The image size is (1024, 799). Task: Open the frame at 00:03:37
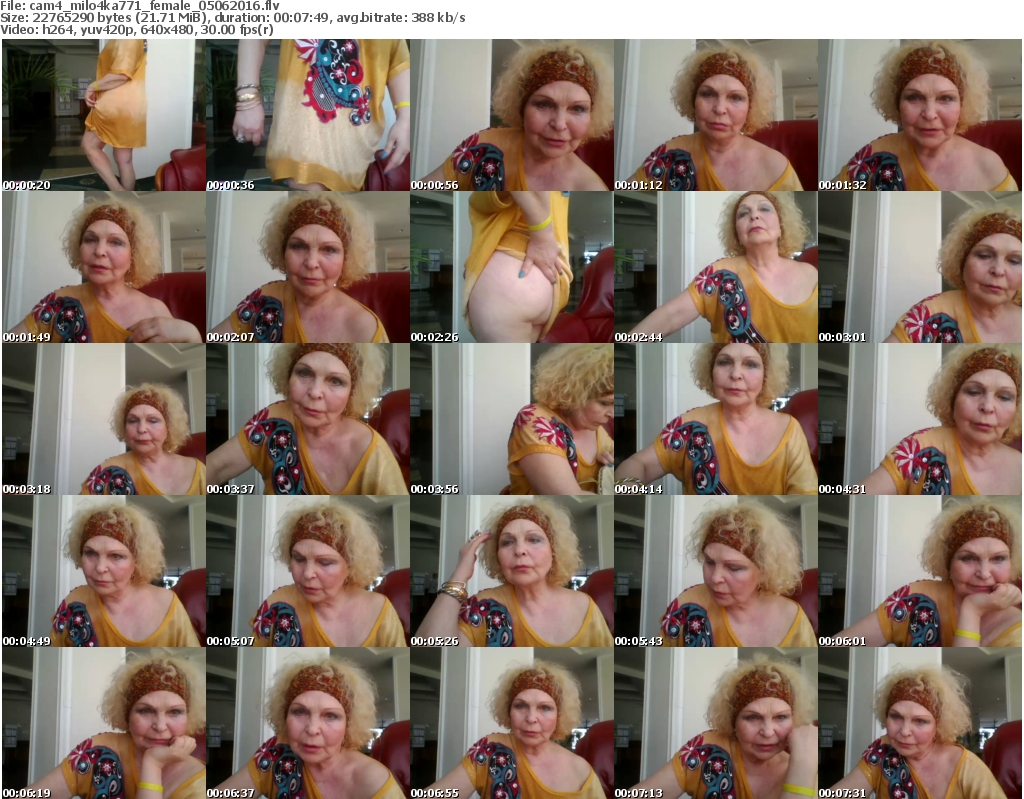308,419
